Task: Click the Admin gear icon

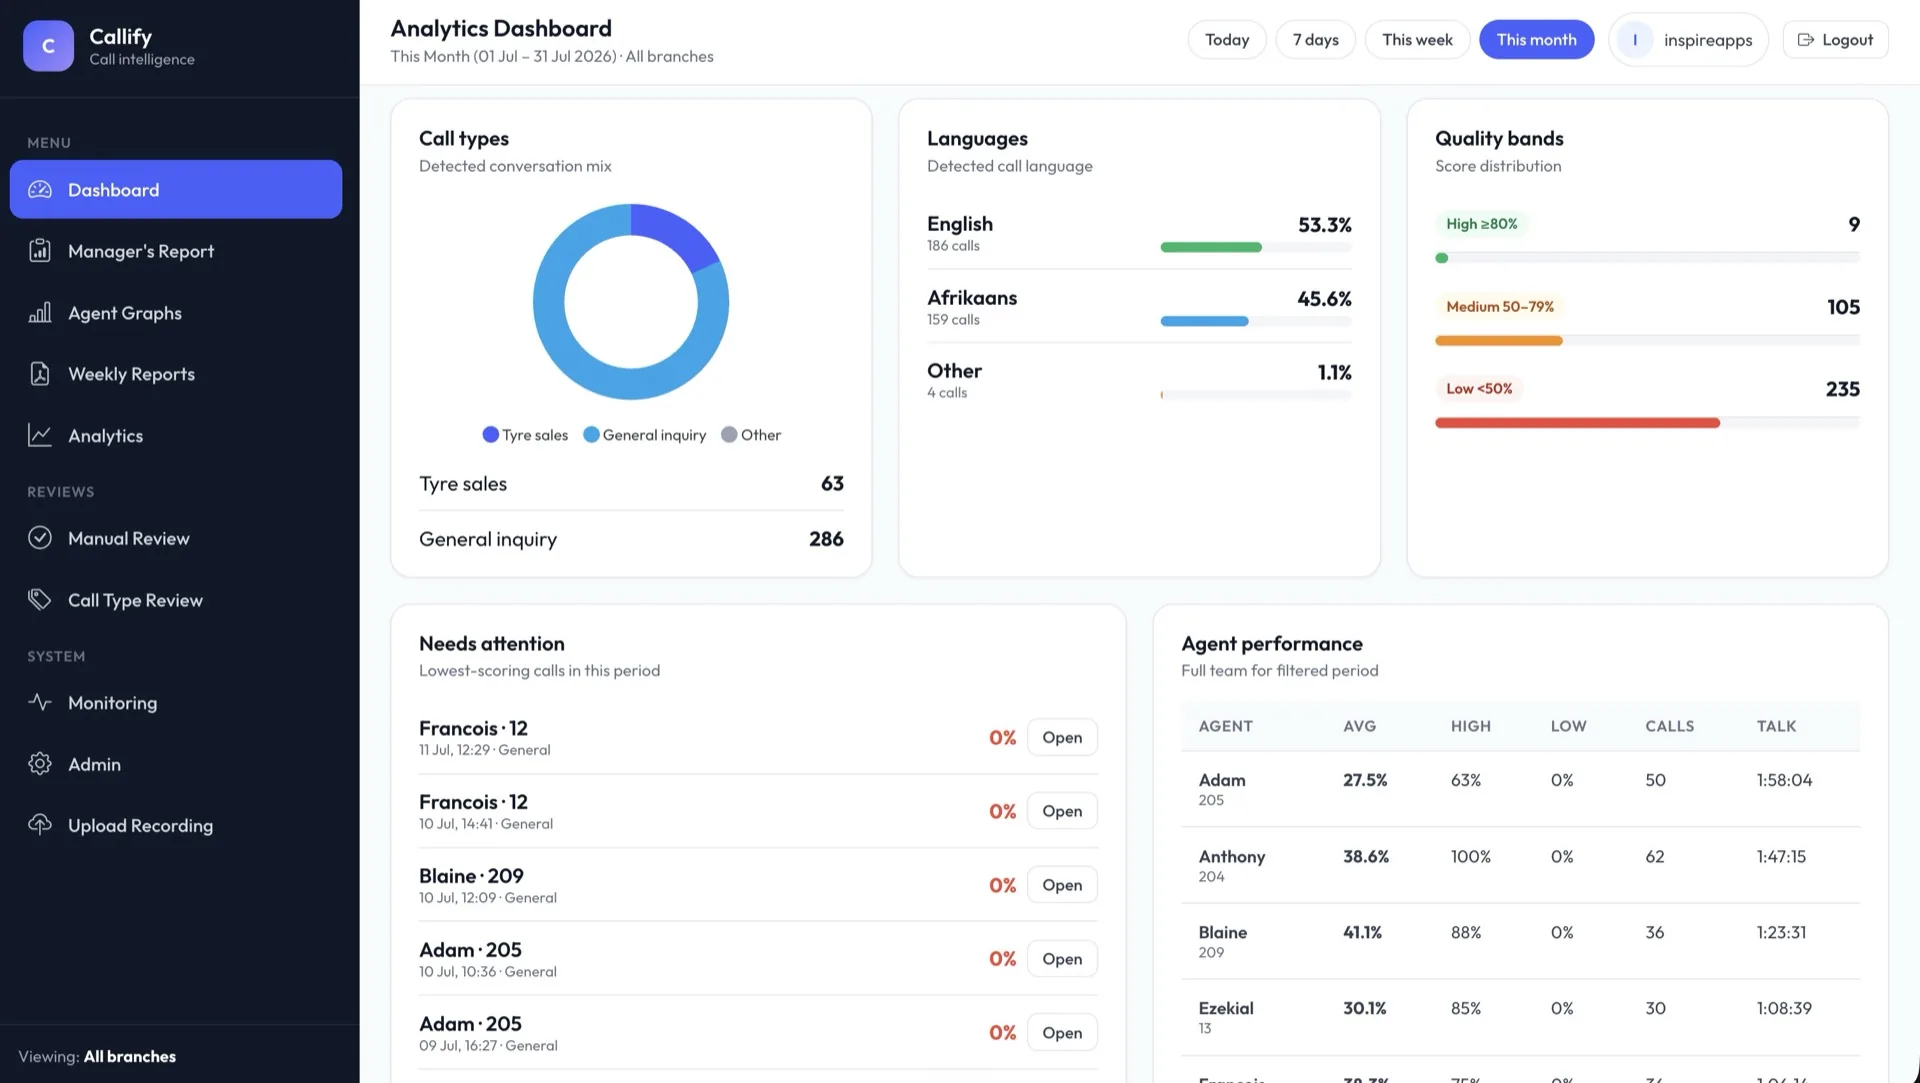Action: tap(40, 764)
